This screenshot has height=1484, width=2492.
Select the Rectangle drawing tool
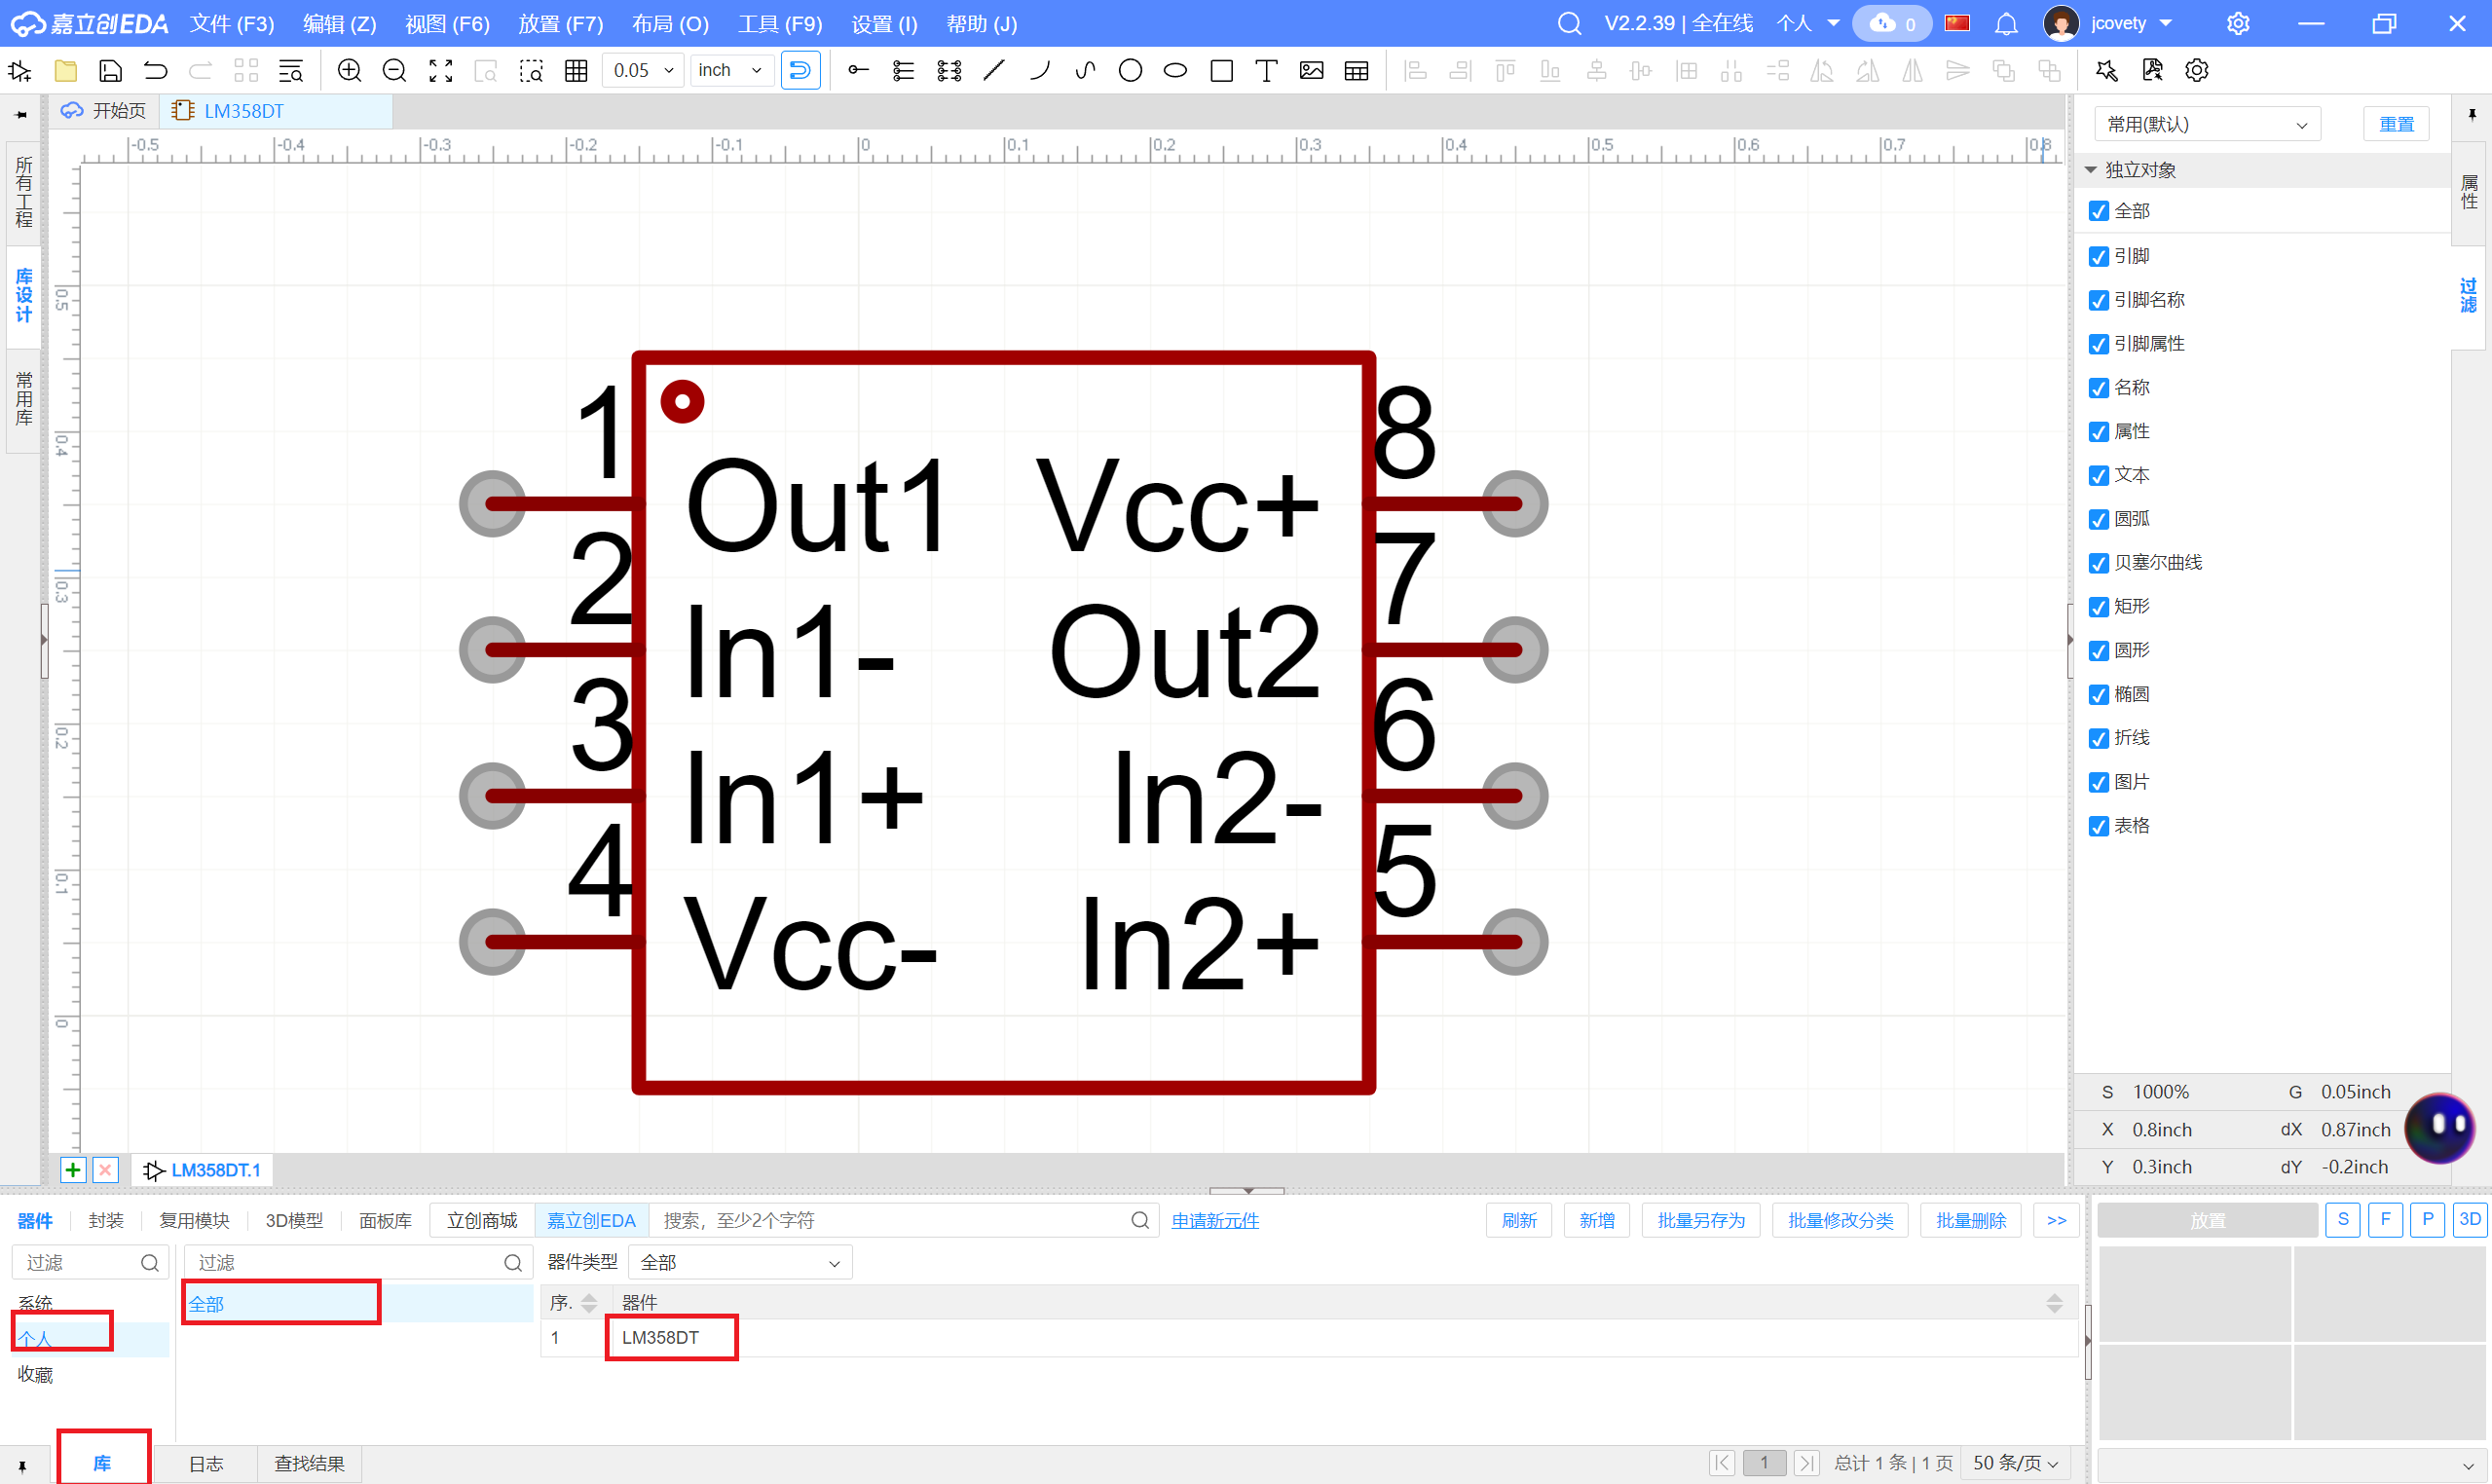click(1221, 70)
